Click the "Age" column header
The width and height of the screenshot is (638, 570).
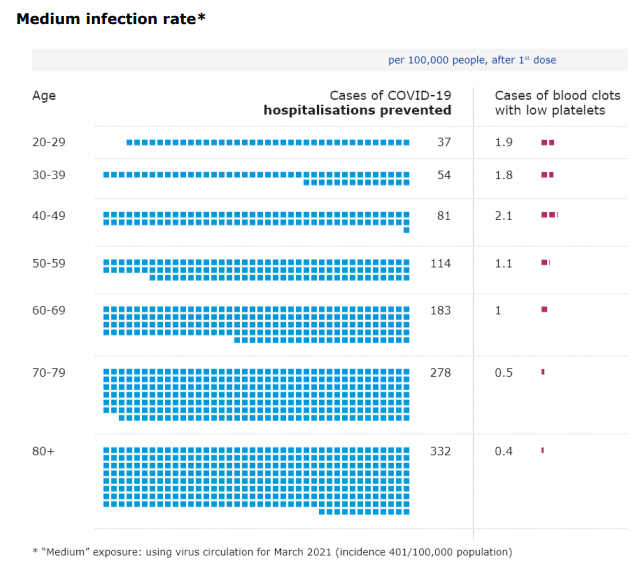[x=44, y=96]
